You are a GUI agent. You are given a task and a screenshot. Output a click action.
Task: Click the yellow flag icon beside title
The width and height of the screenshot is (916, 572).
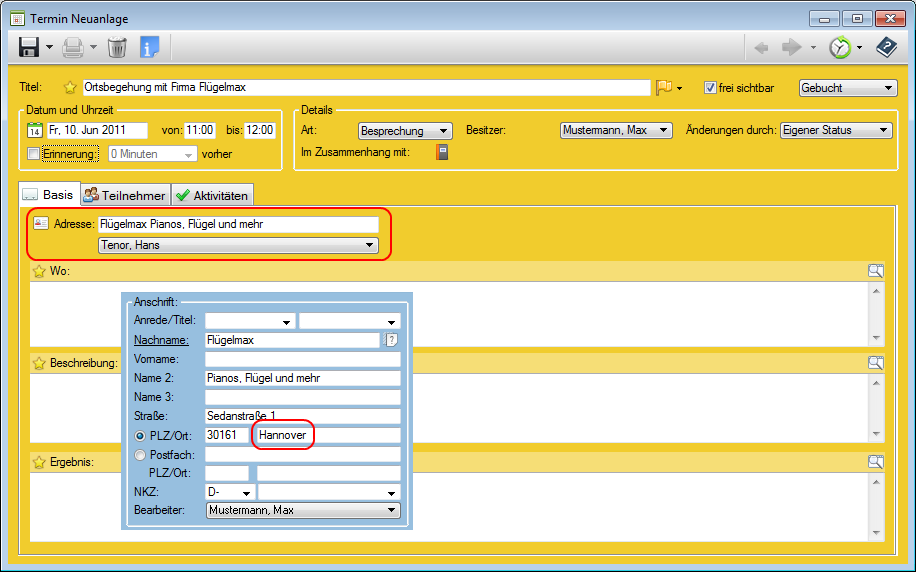pos(664,88)
